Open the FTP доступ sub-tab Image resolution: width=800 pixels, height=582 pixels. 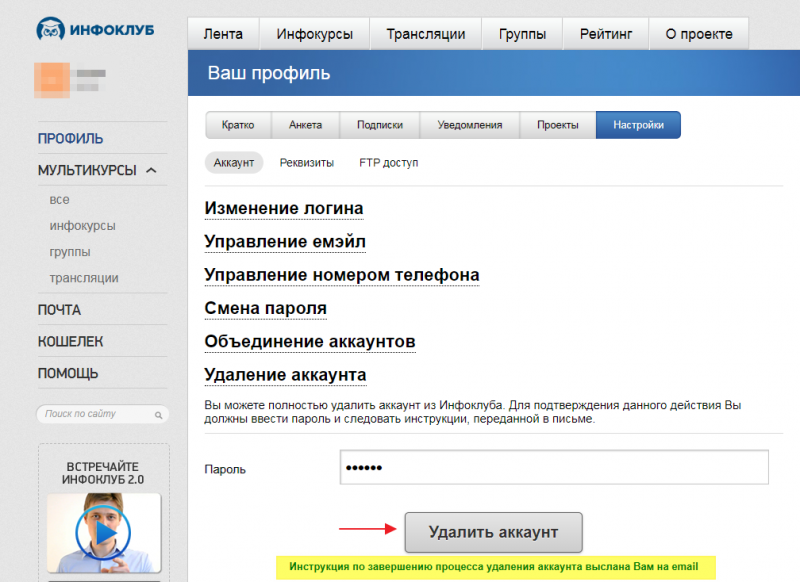pos(388,163)
